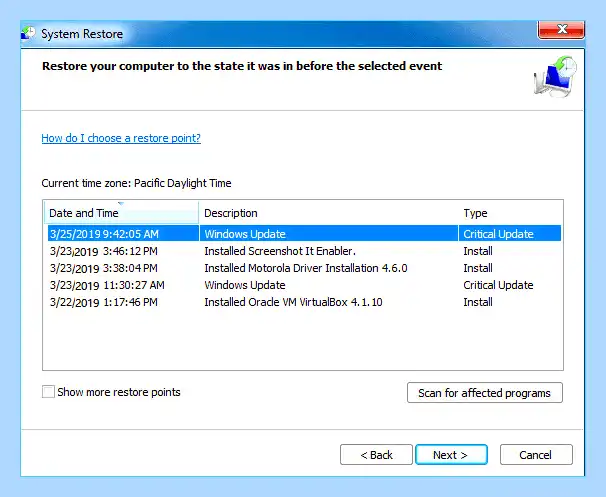The width and height of the screenshot is (606, 497).
Task: Click 'Installed Screenshot It Enabler.' description
Action: click(x=280, y=251)
